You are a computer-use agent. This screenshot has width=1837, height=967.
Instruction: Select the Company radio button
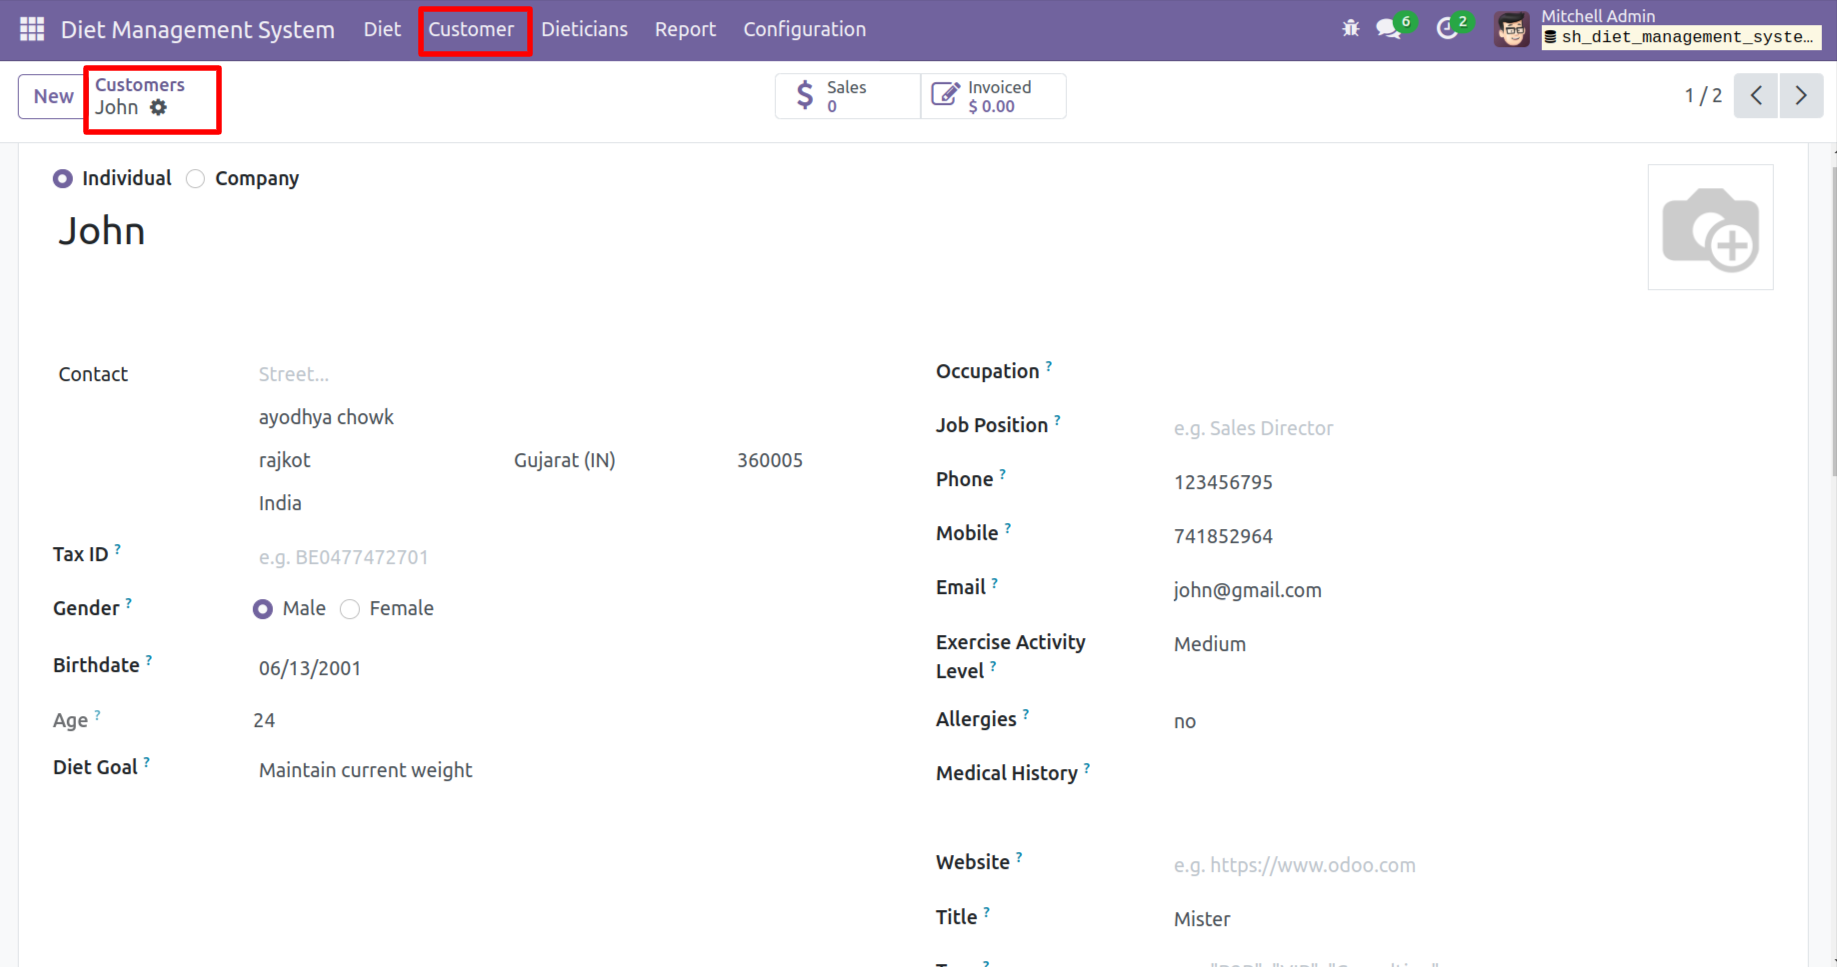196,178
